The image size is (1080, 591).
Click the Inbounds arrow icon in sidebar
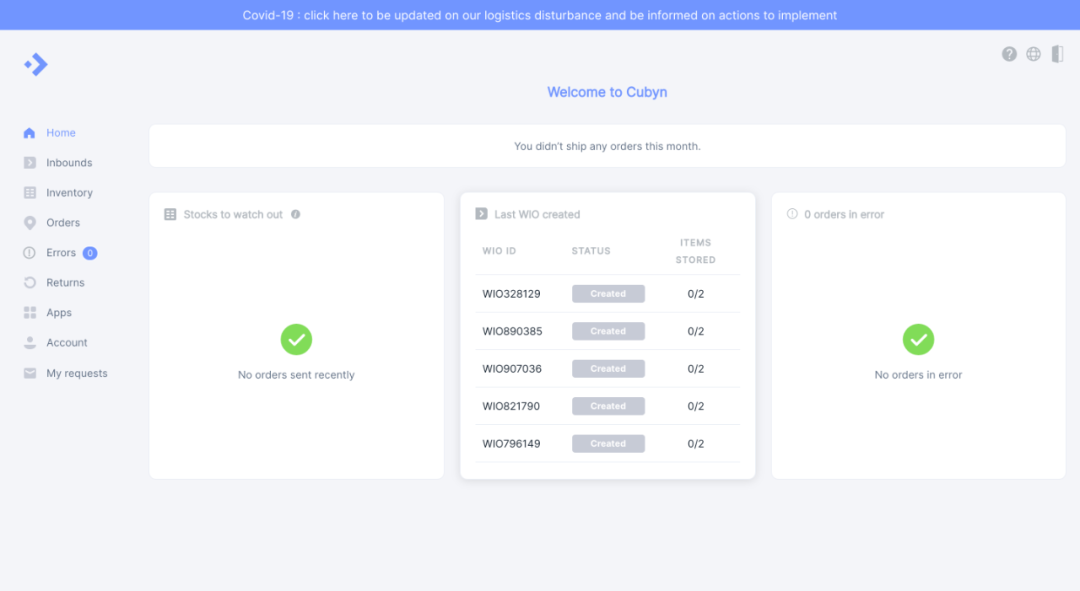[30, 163]
